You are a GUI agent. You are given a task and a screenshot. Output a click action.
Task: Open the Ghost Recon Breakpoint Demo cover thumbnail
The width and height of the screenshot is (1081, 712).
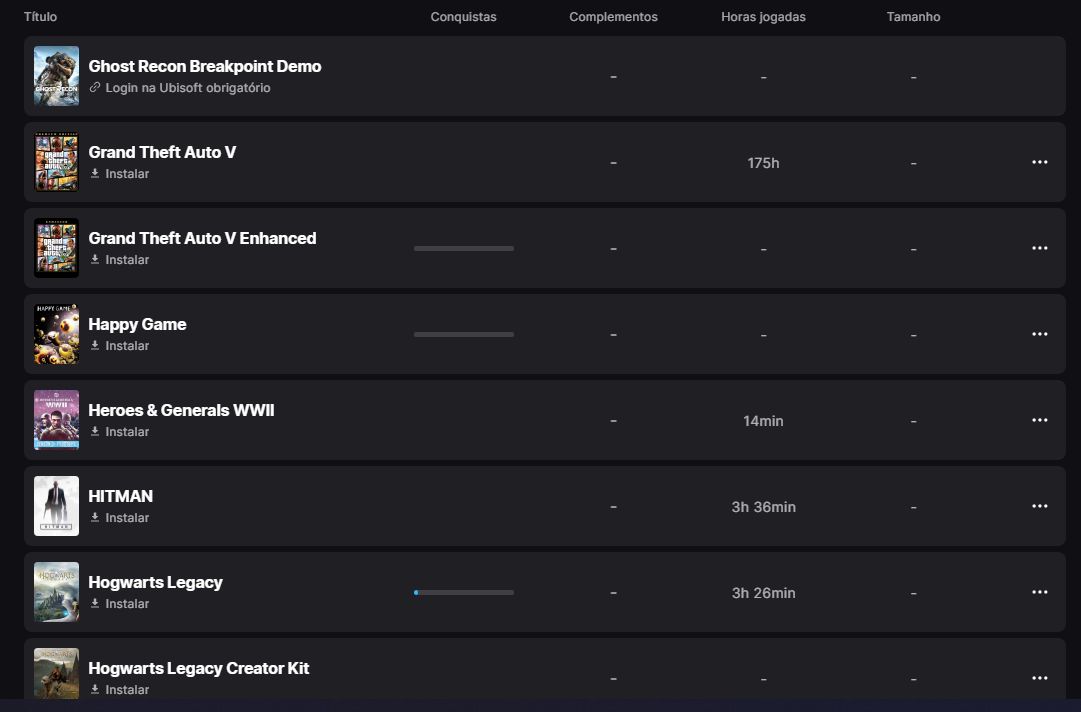click(x=57, y=76)
